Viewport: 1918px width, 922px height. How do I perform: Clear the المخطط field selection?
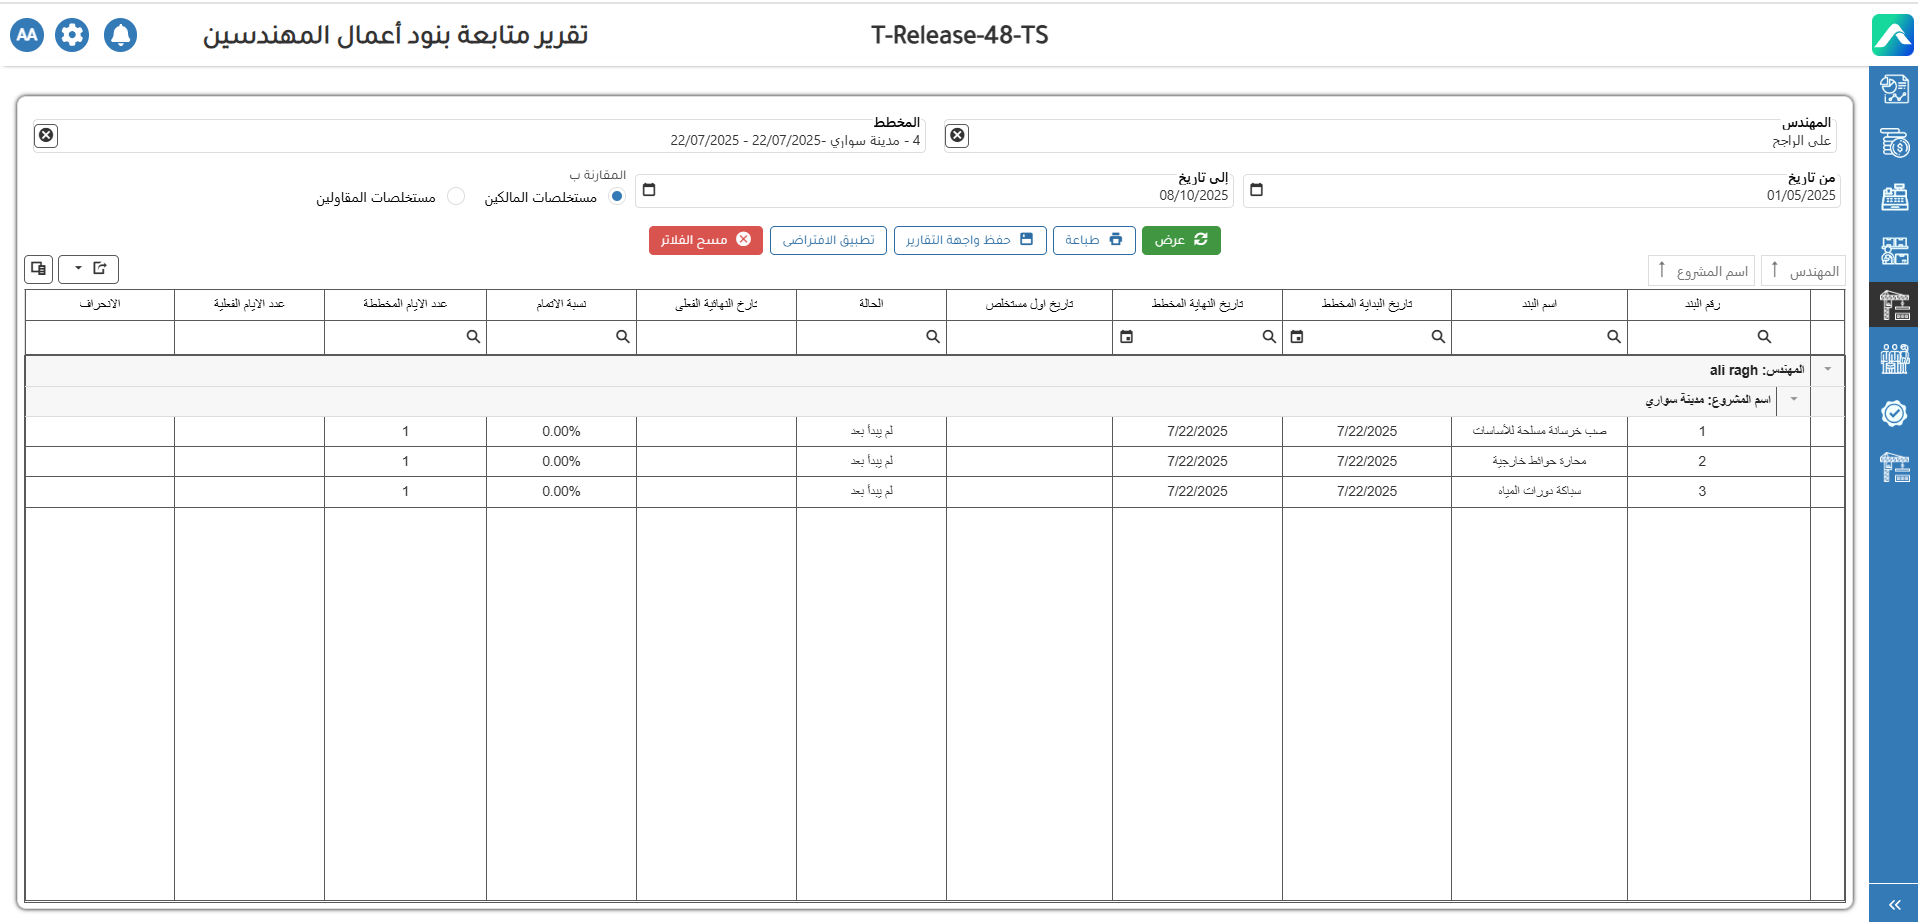tap(46, 135)
